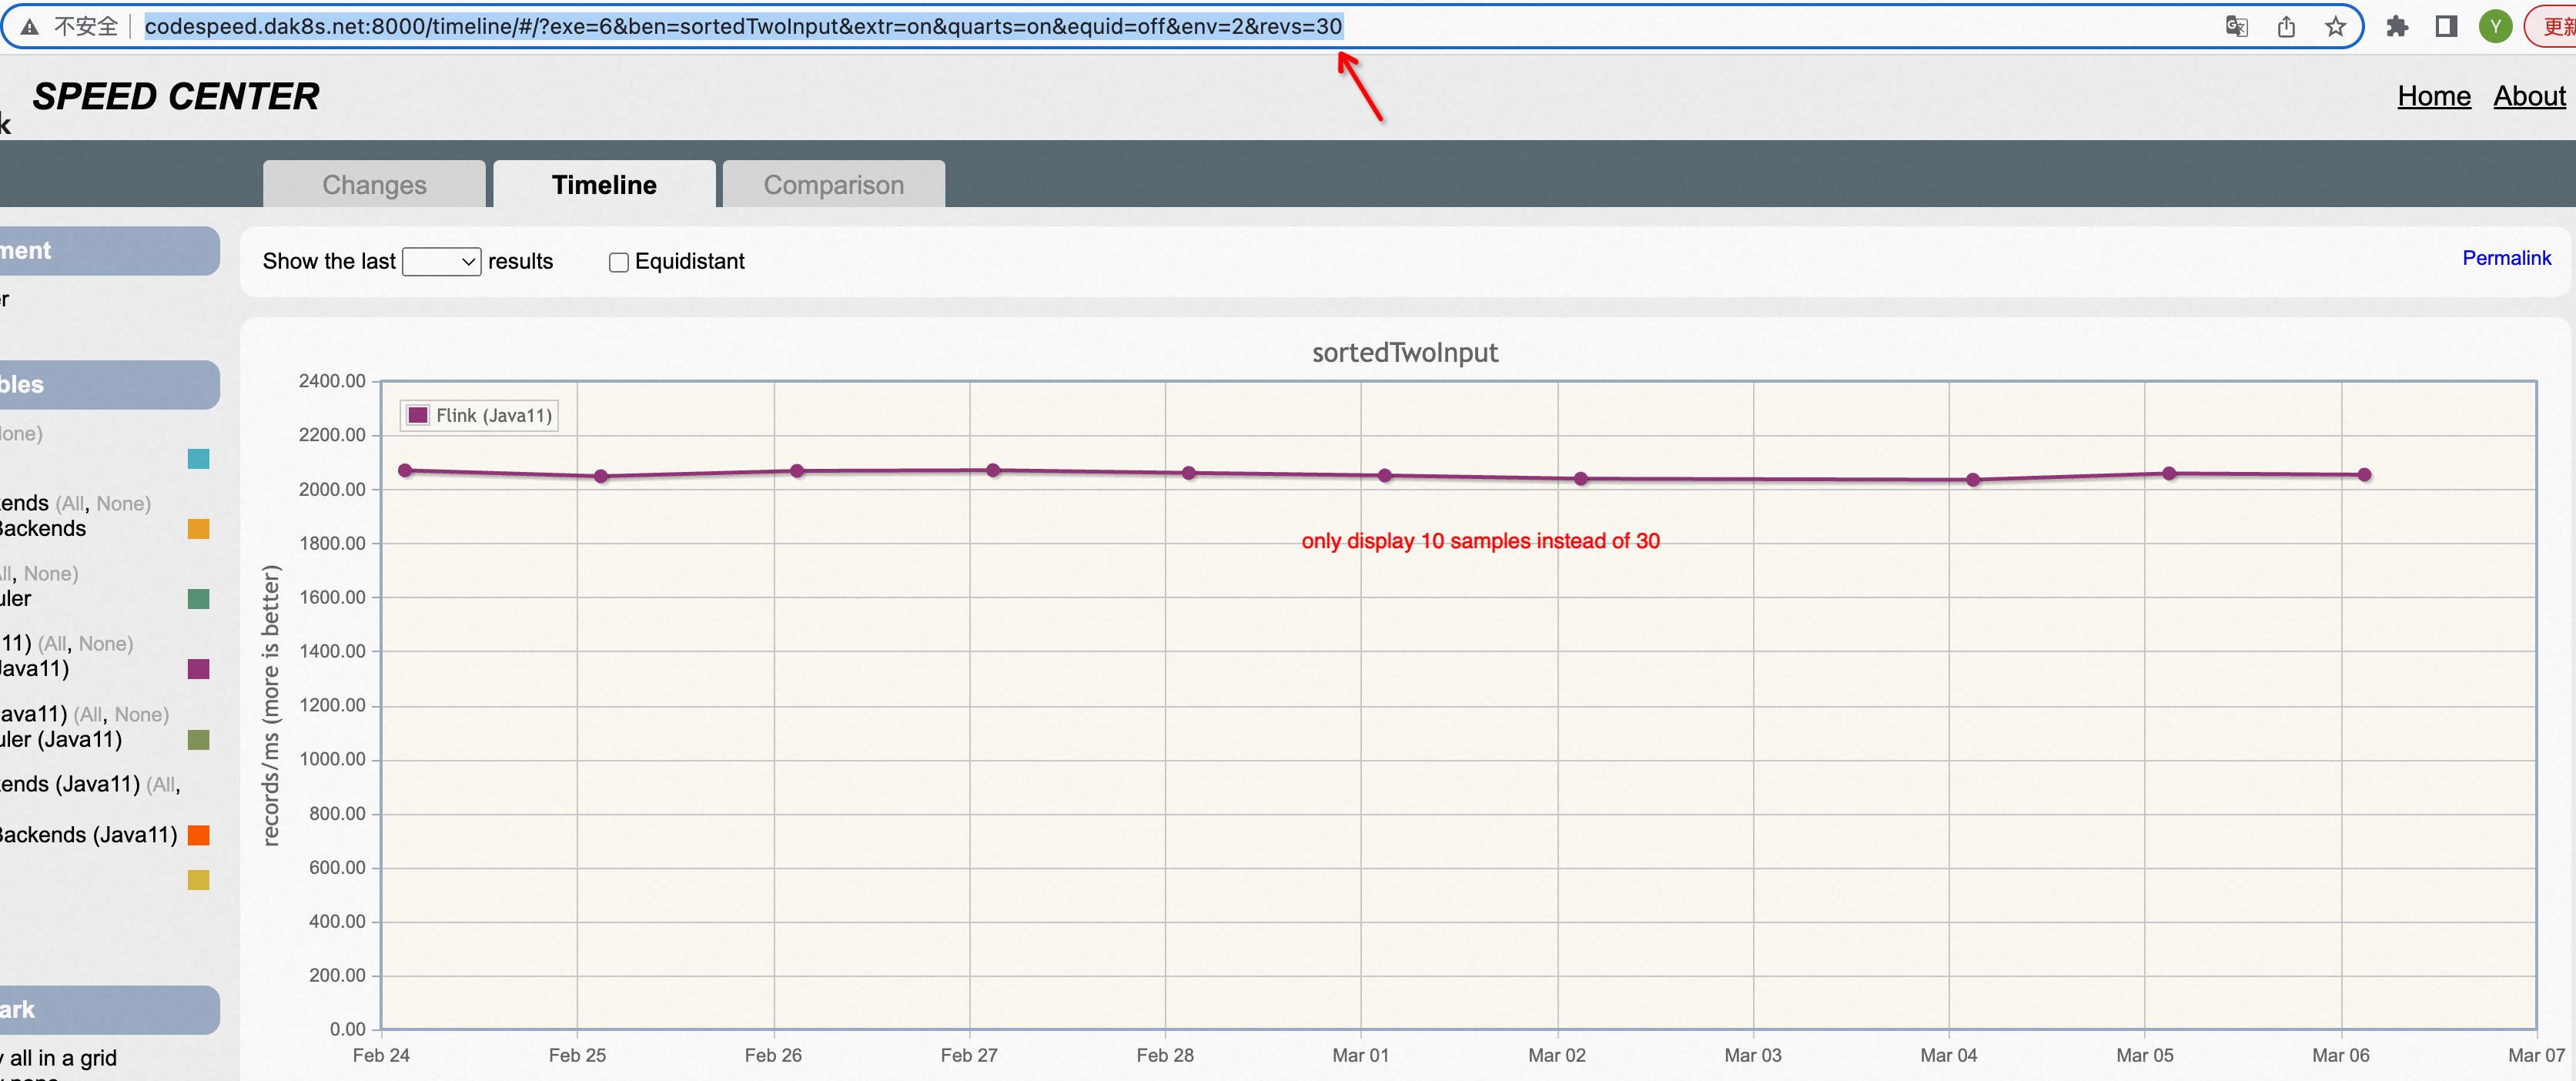Switch to the Changes tab

coord(374,185)
